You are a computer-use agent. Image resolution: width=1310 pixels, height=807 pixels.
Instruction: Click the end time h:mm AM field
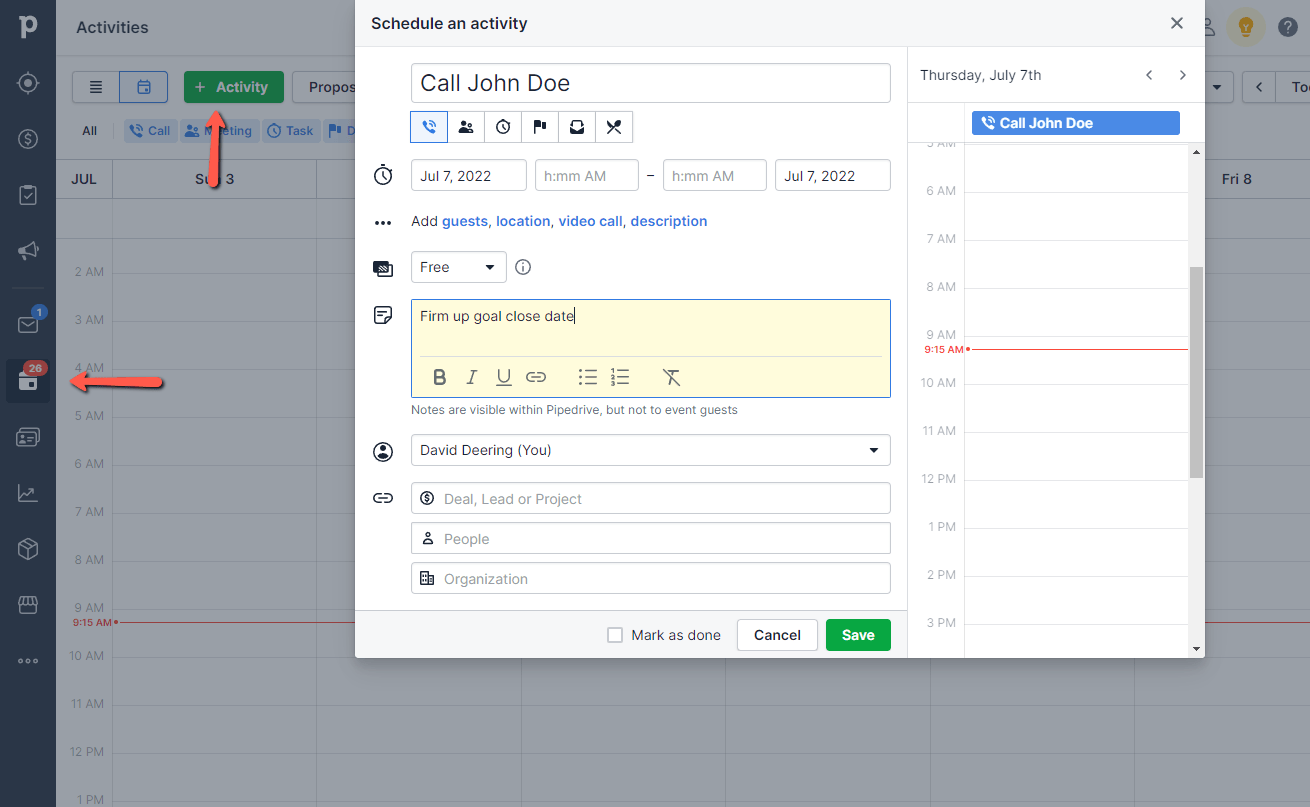(x=715, y=176)
